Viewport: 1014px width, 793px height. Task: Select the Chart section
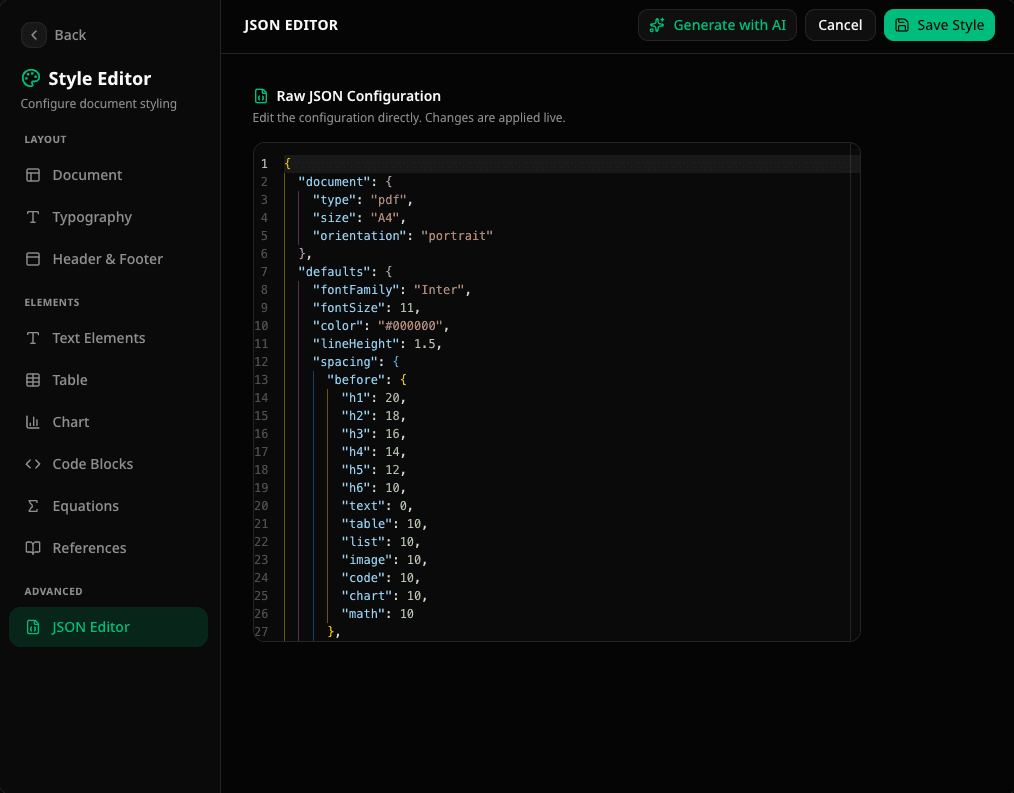pyautogui.click(x=109, y=422)
